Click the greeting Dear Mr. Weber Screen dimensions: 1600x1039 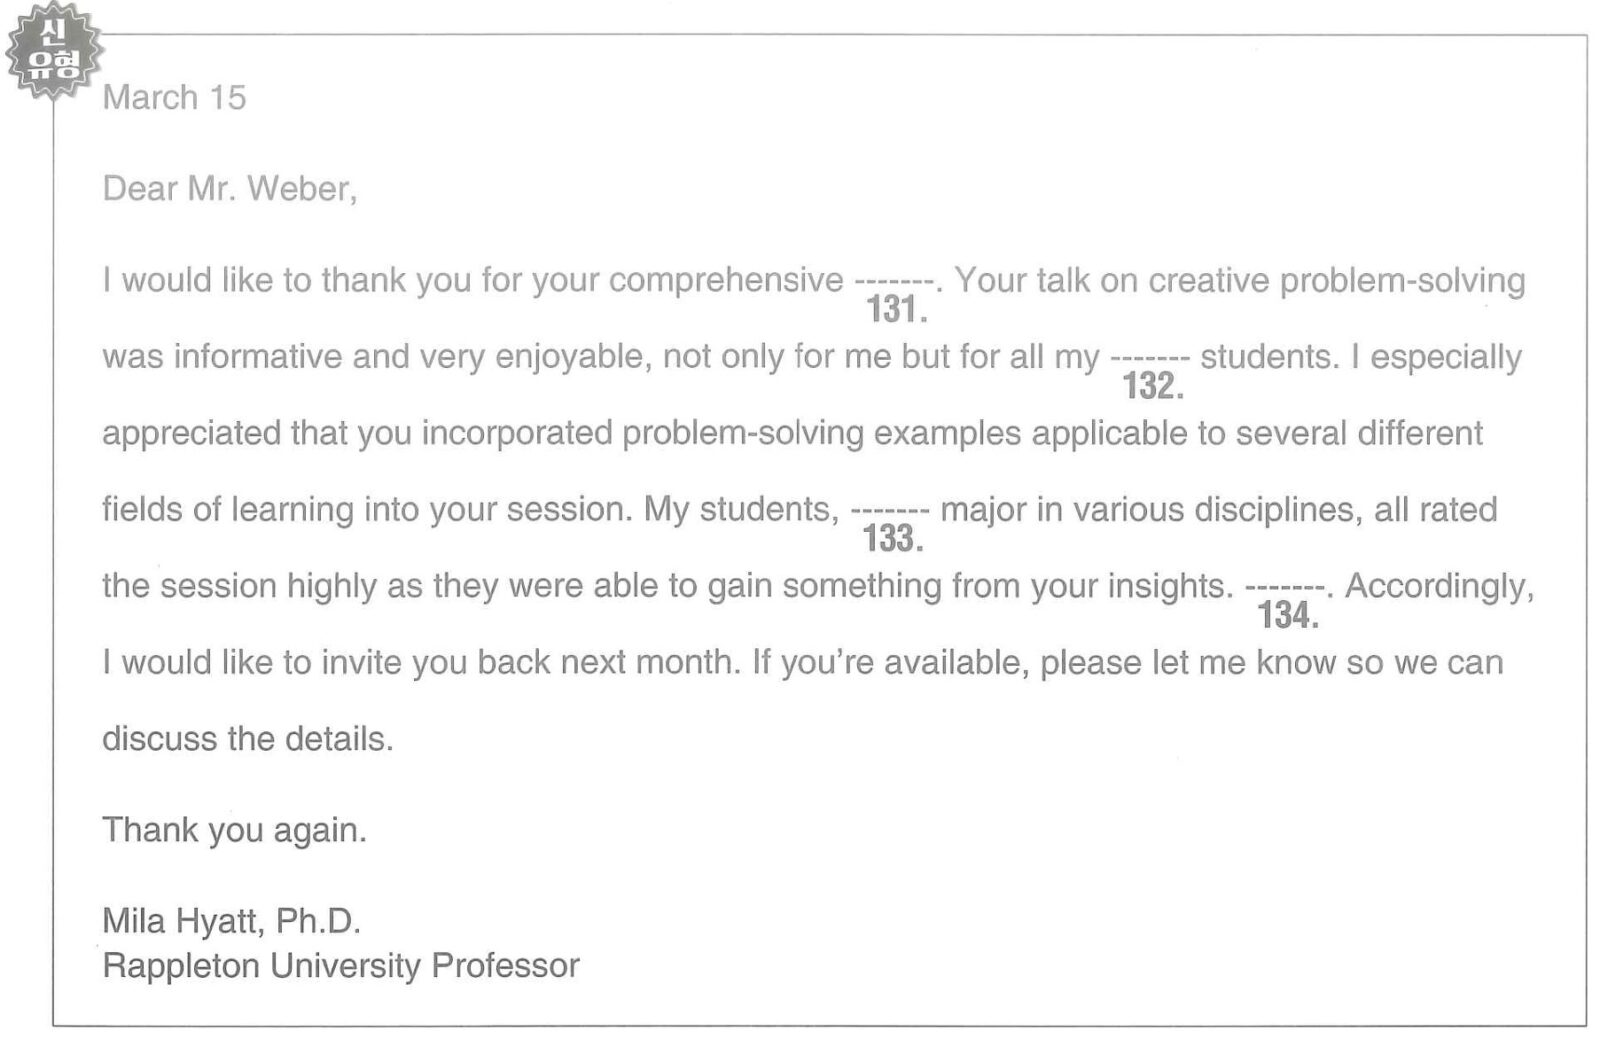(229, 189)
